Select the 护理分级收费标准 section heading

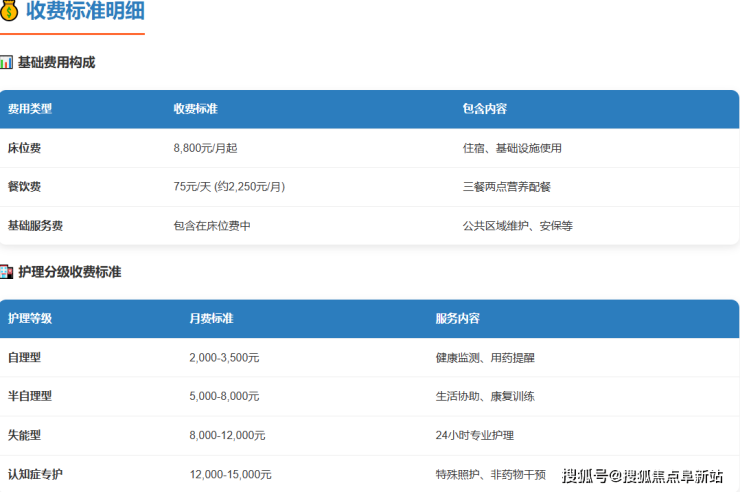pyautogui.click(x=69, y=271)
